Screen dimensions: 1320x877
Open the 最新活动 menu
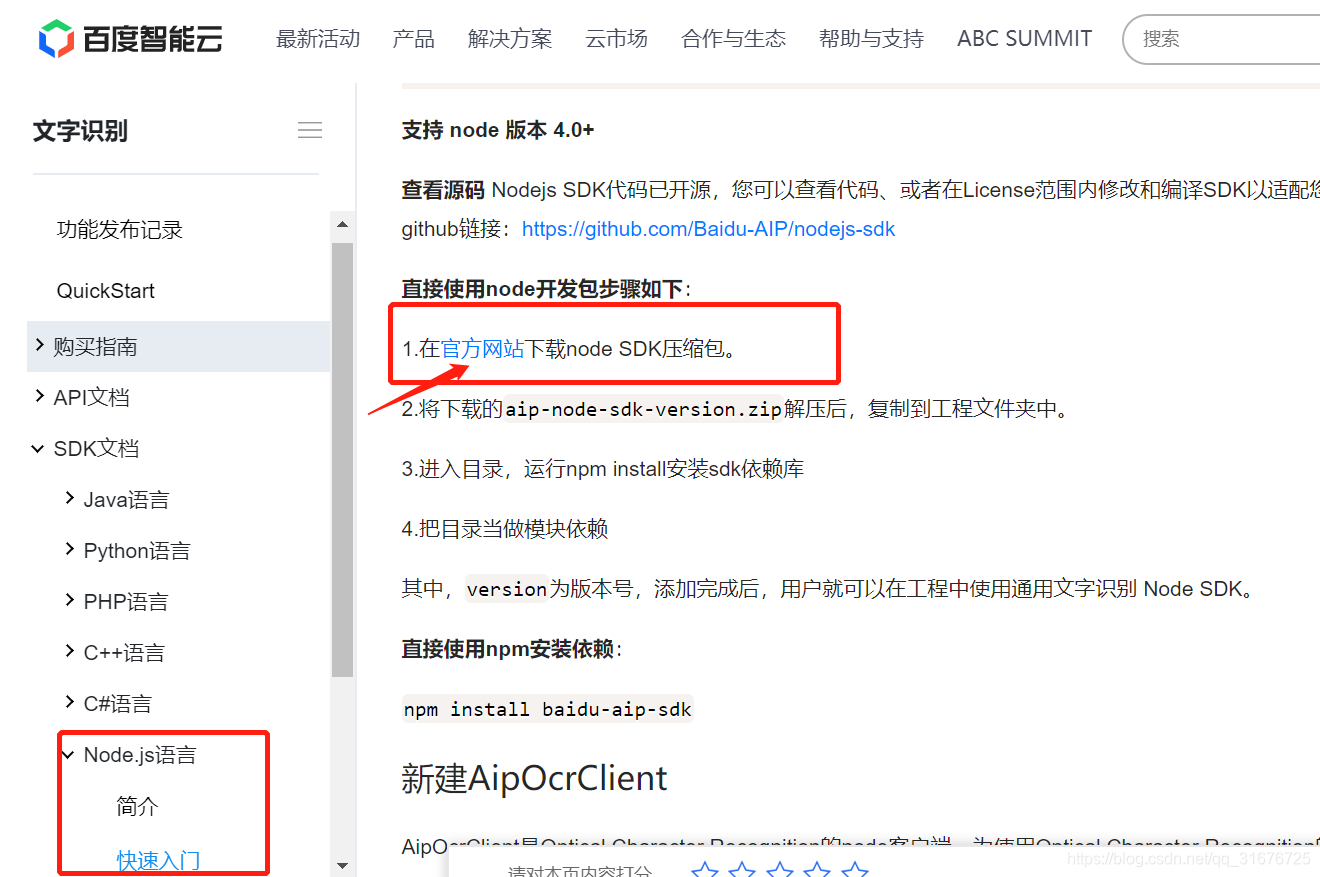click(x=318, y=39)
